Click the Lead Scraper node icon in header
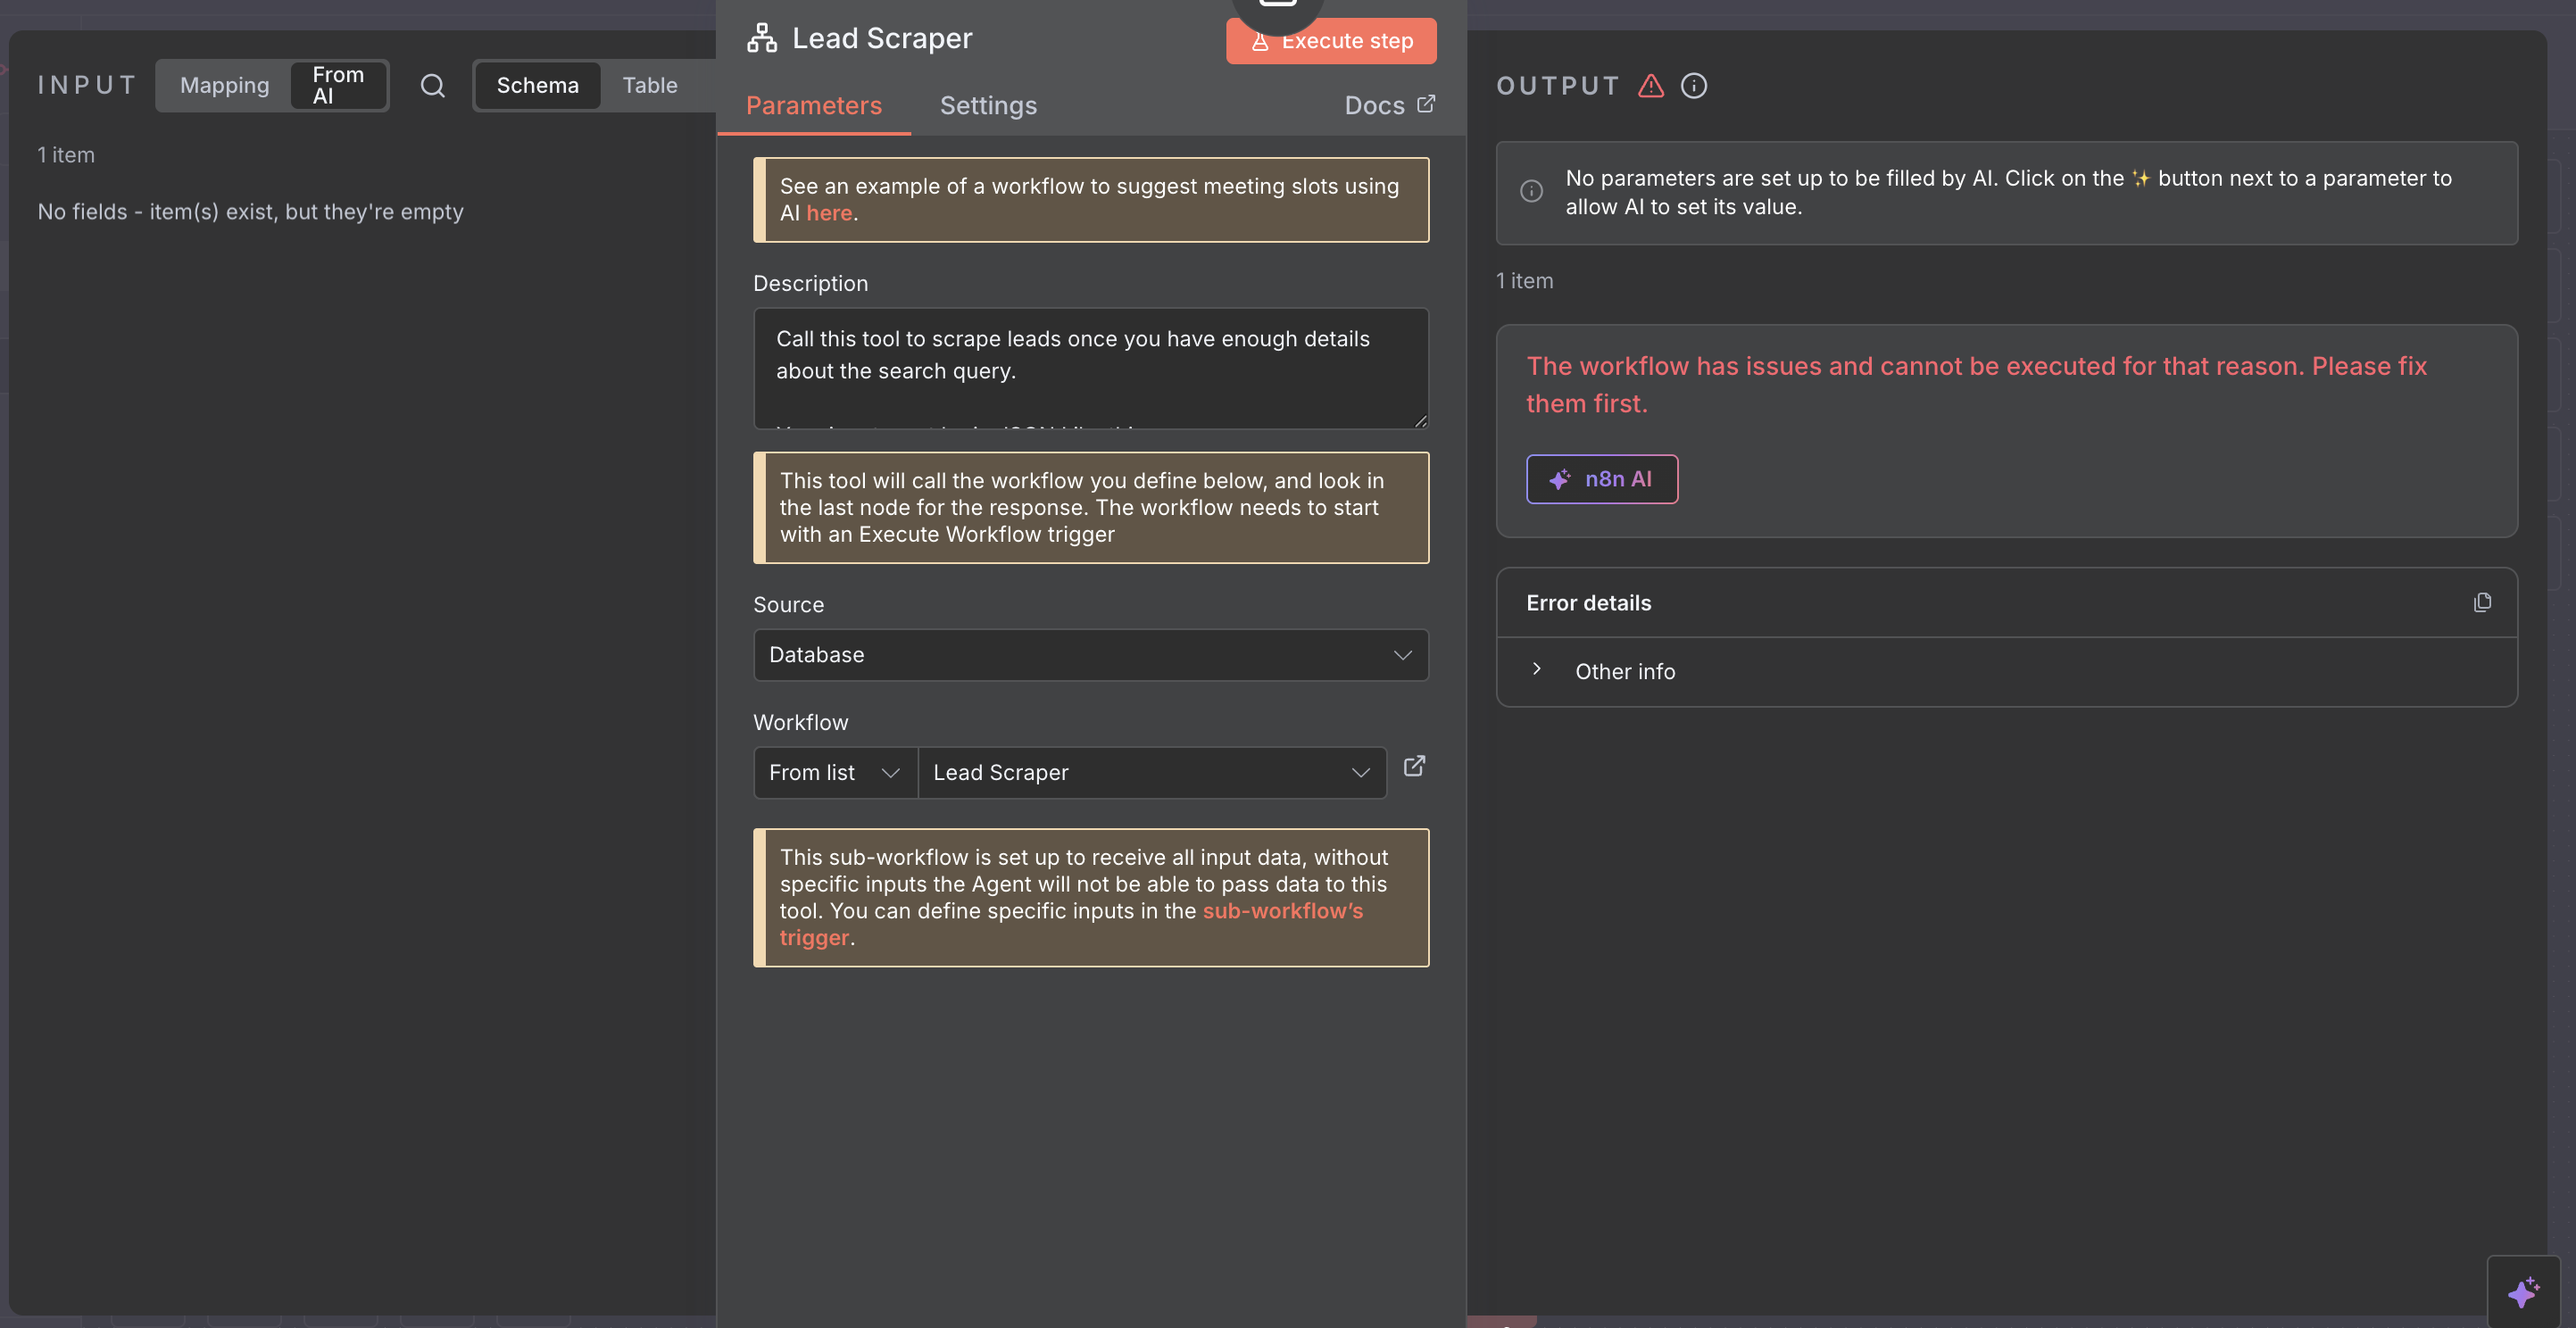 click(x=762, y=38)
